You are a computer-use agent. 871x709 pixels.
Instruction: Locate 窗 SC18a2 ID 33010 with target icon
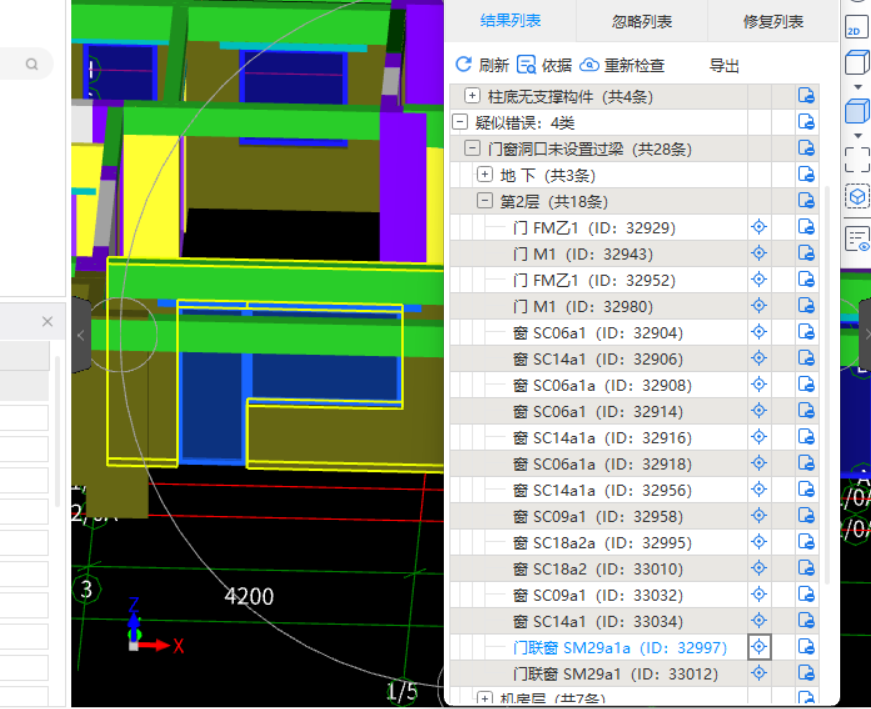point(759,568)
